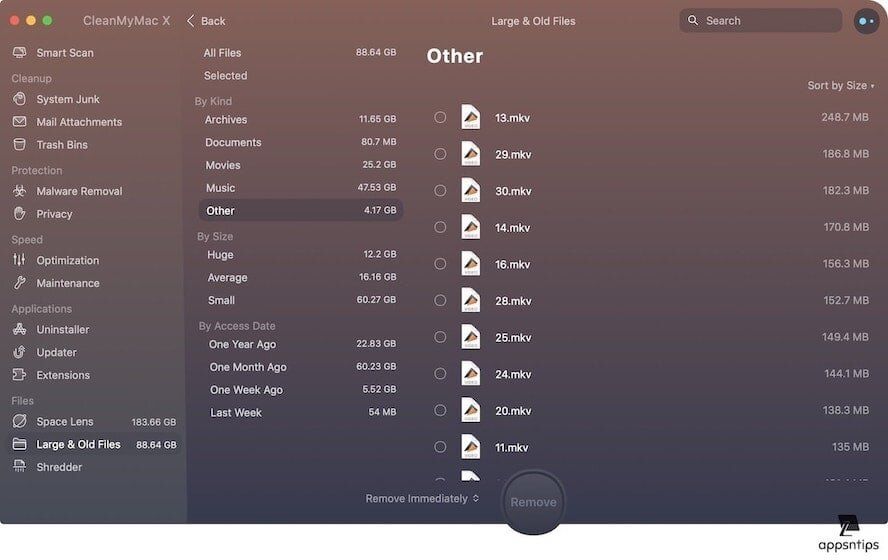Open the Documents kind filter
Screen dimensions: 888x560
[300, 142]
